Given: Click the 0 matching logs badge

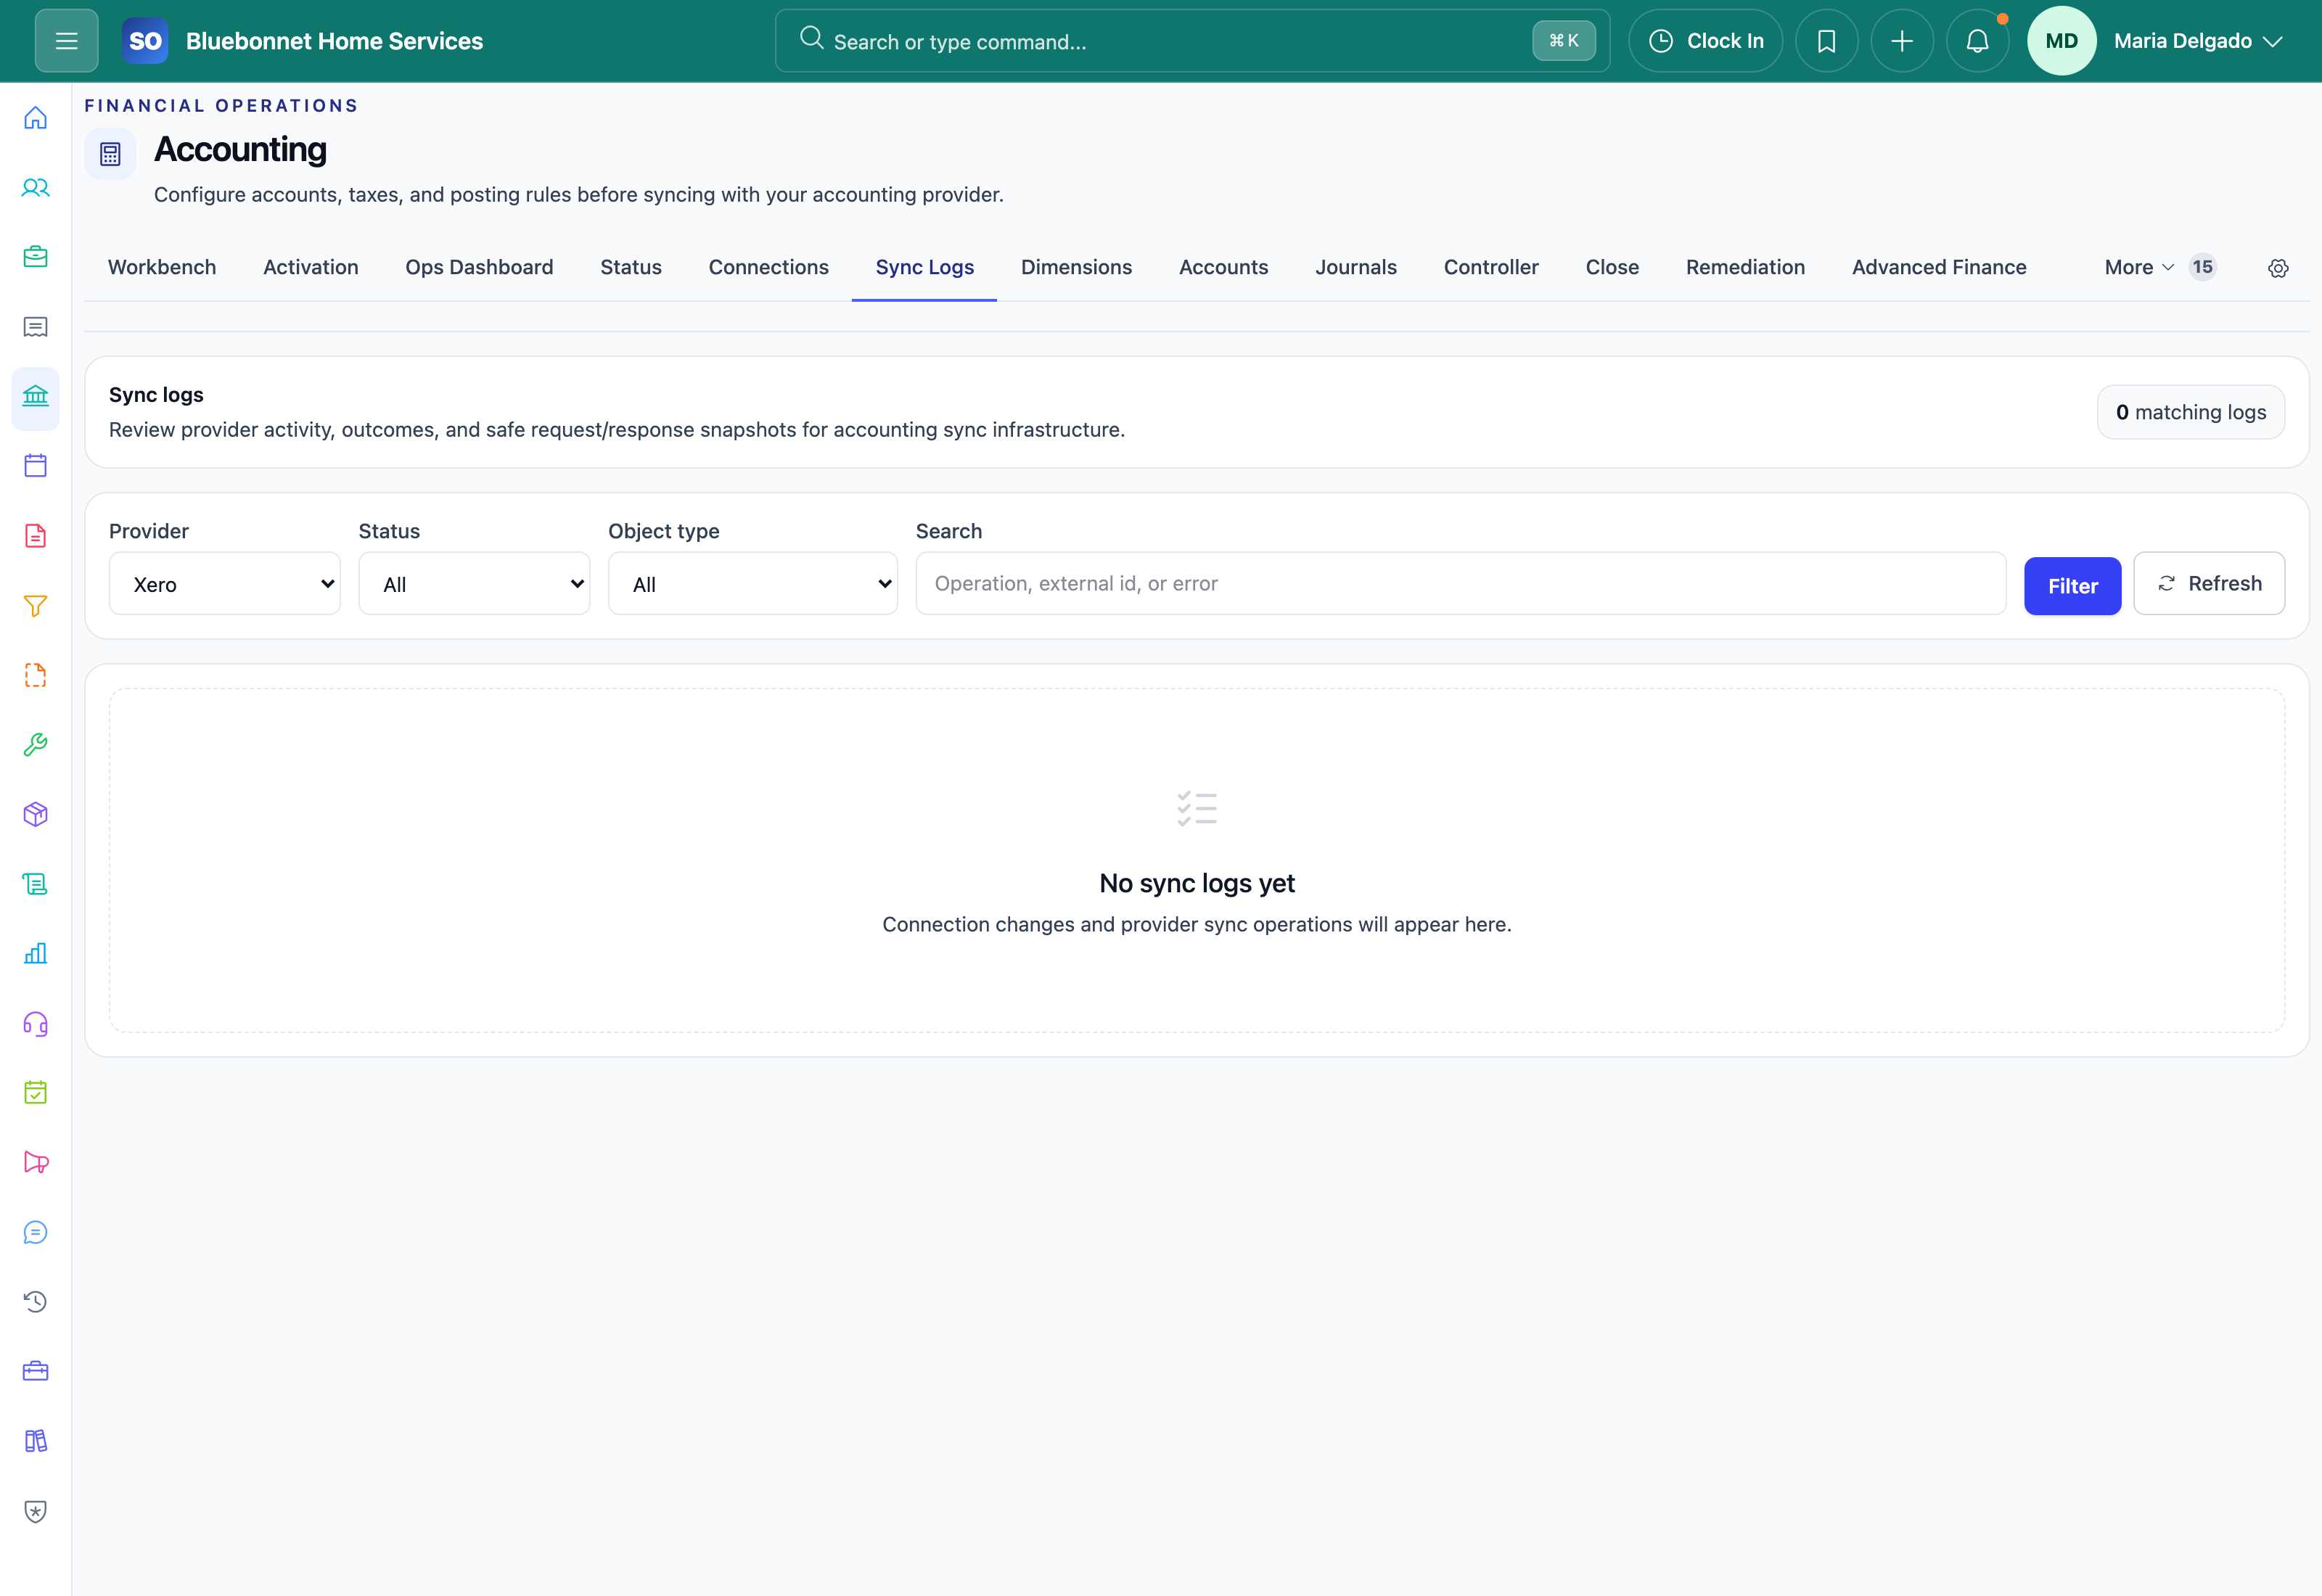Looking at the screenshot, I should click(x=2190, y=412).
